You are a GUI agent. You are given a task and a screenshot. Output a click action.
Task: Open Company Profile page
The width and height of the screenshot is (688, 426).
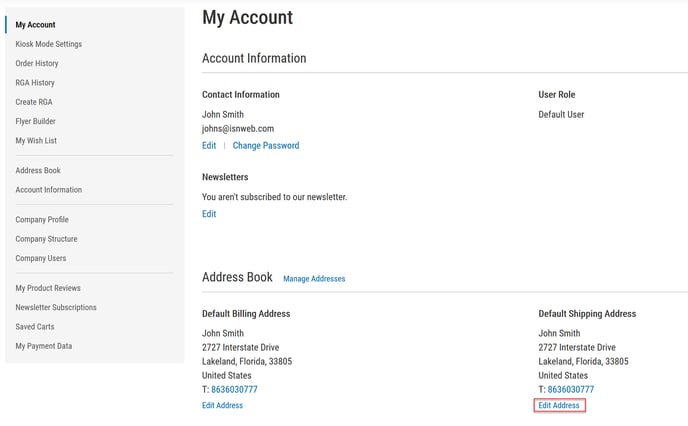42,220
